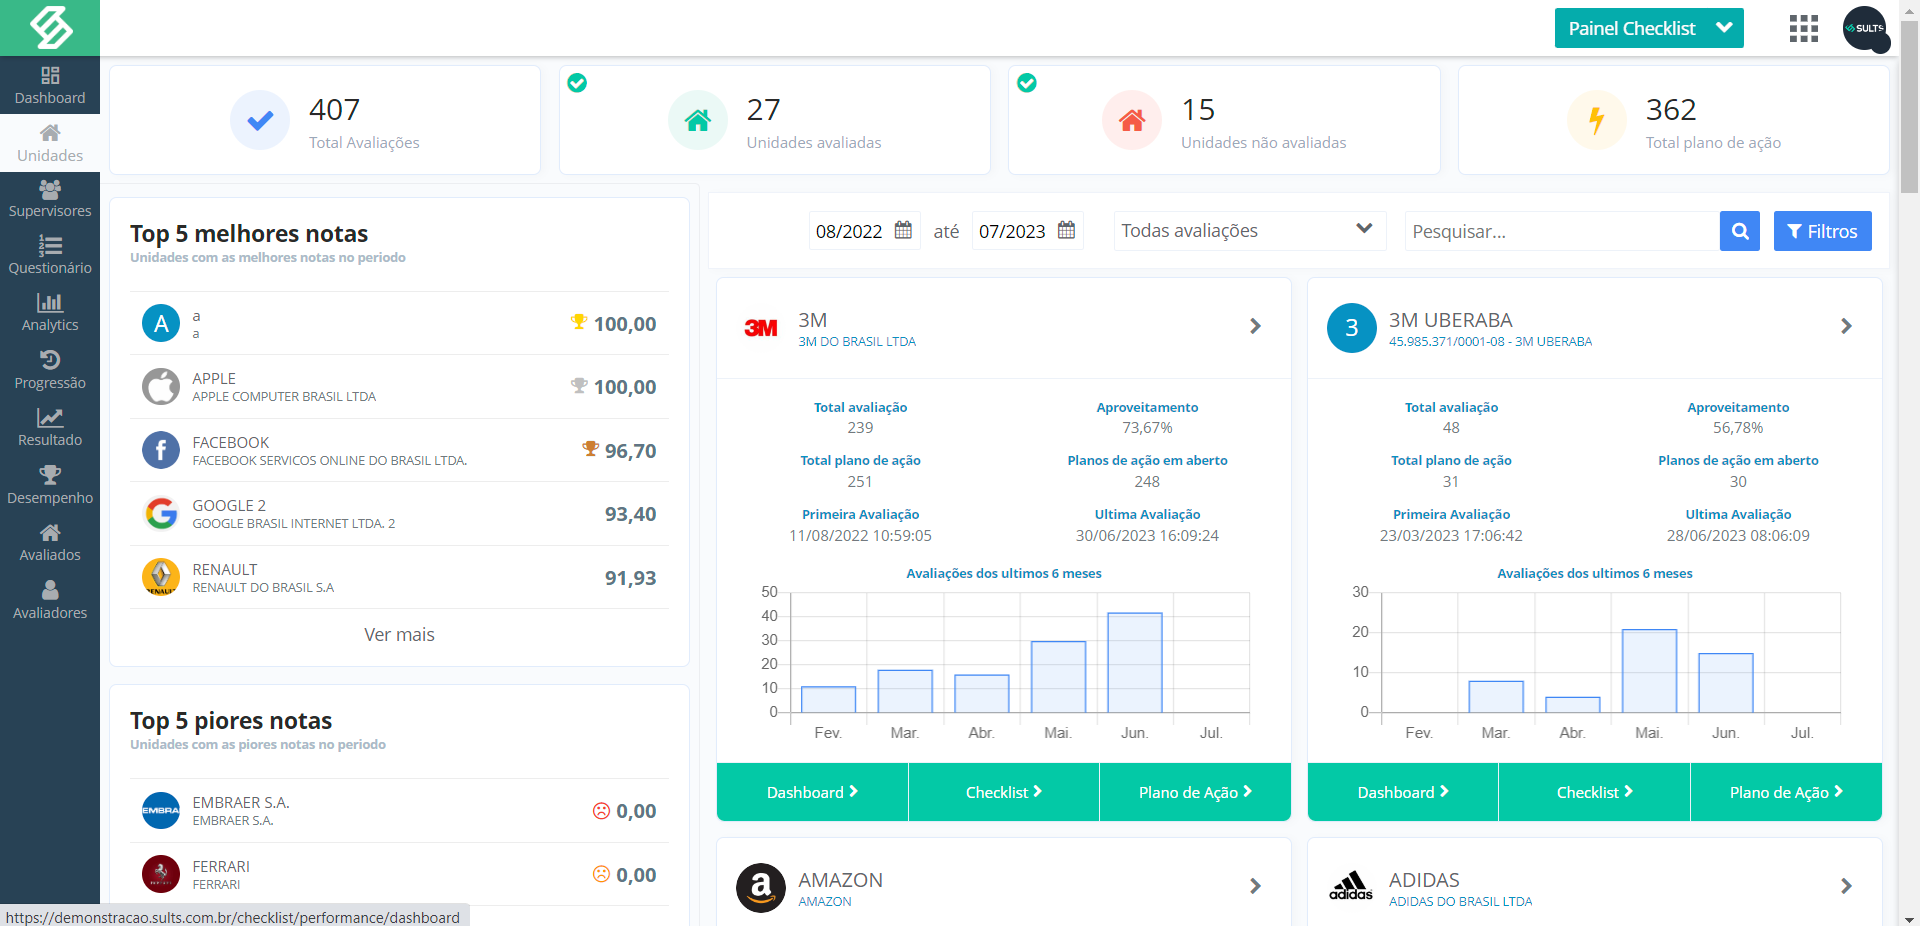Open SULTS user avatar menu
This screenshot has width=1920, height=926.
(x=1866, y=28)
